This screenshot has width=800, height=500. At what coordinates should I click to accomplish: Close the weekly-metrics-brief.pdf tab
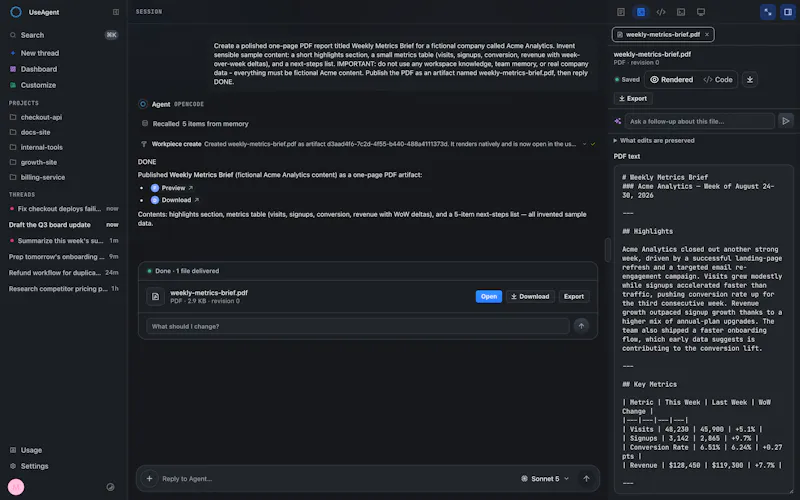coord(707,34)
